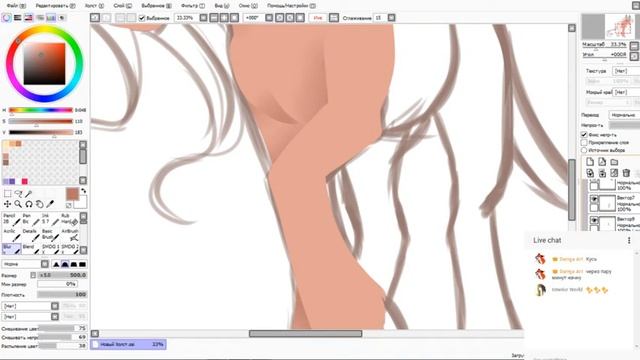Select the eyedropper color picker tool

coord(50,204)
